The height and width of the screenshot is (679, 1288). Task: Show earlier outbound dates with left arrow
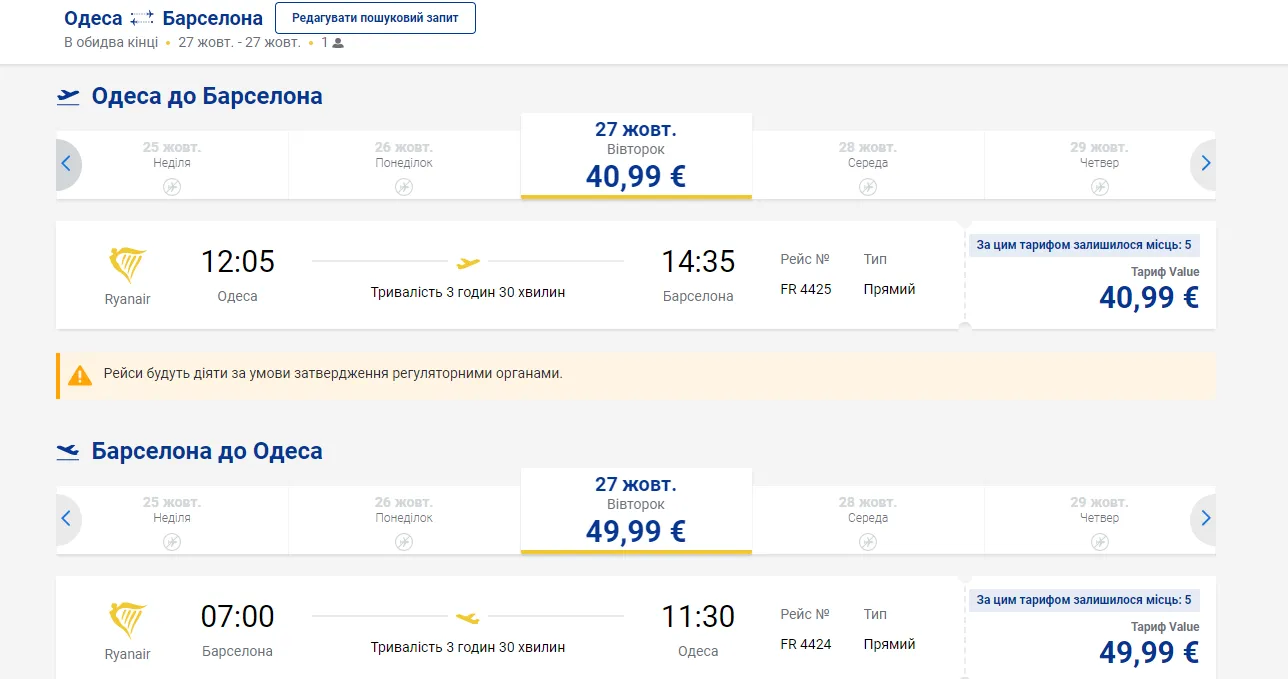67,164
